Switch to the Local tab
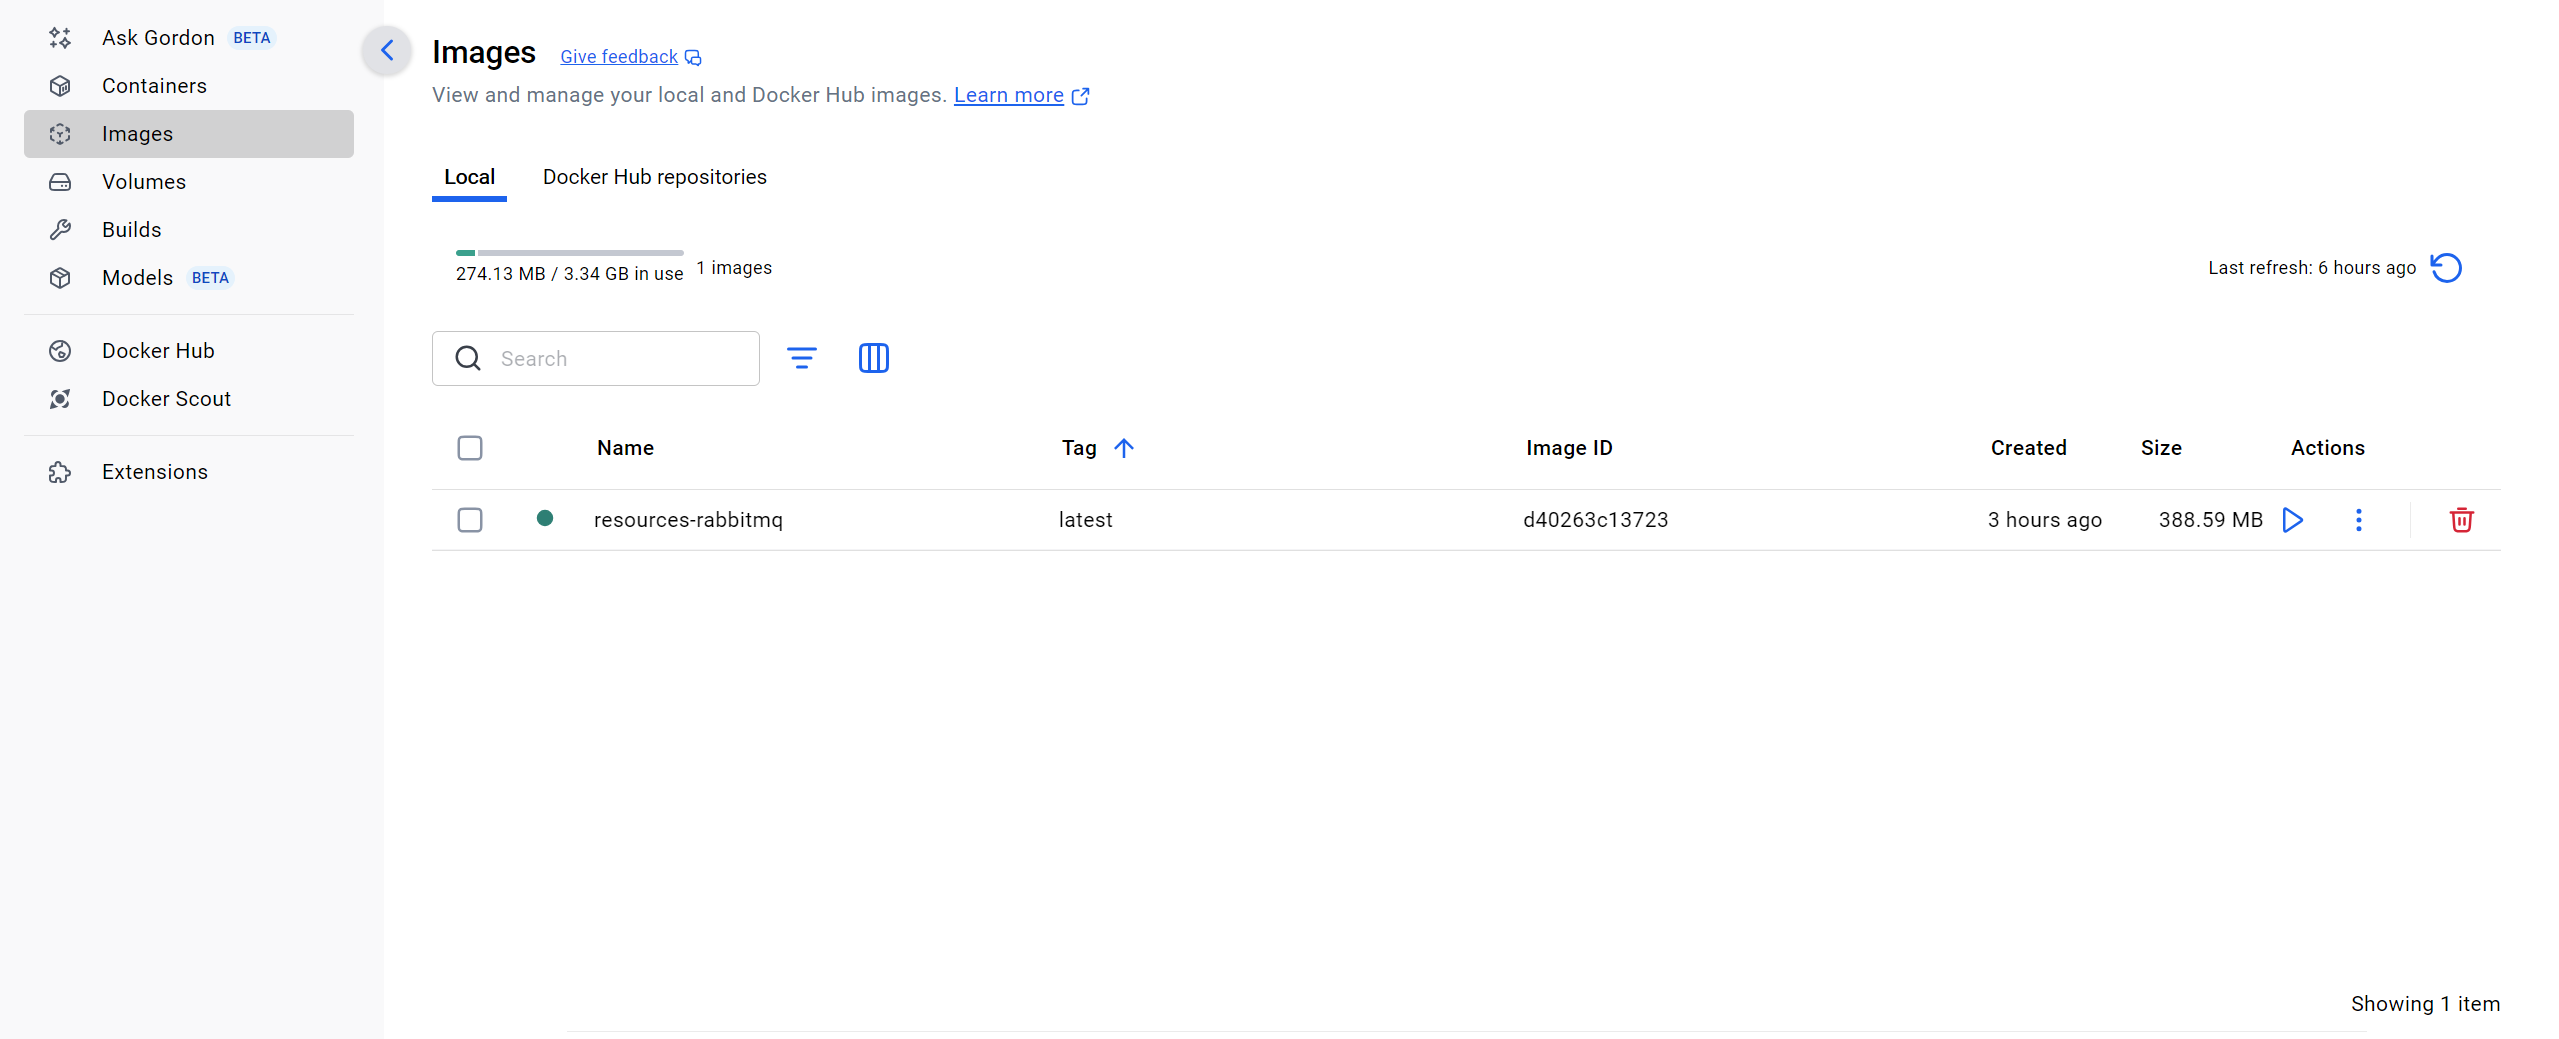The image size is (2559, 1039). click(469, 177)
